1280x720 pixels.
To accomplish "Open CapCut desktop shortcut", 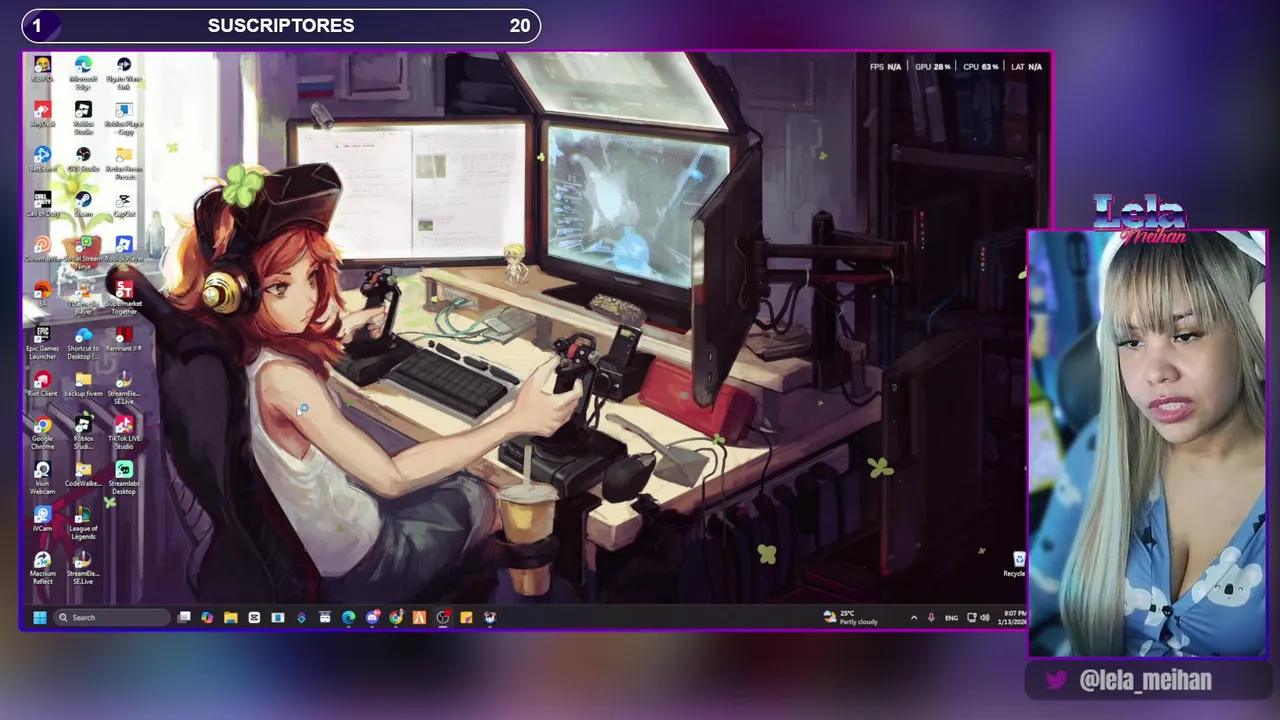I will (x=124, y=204).
